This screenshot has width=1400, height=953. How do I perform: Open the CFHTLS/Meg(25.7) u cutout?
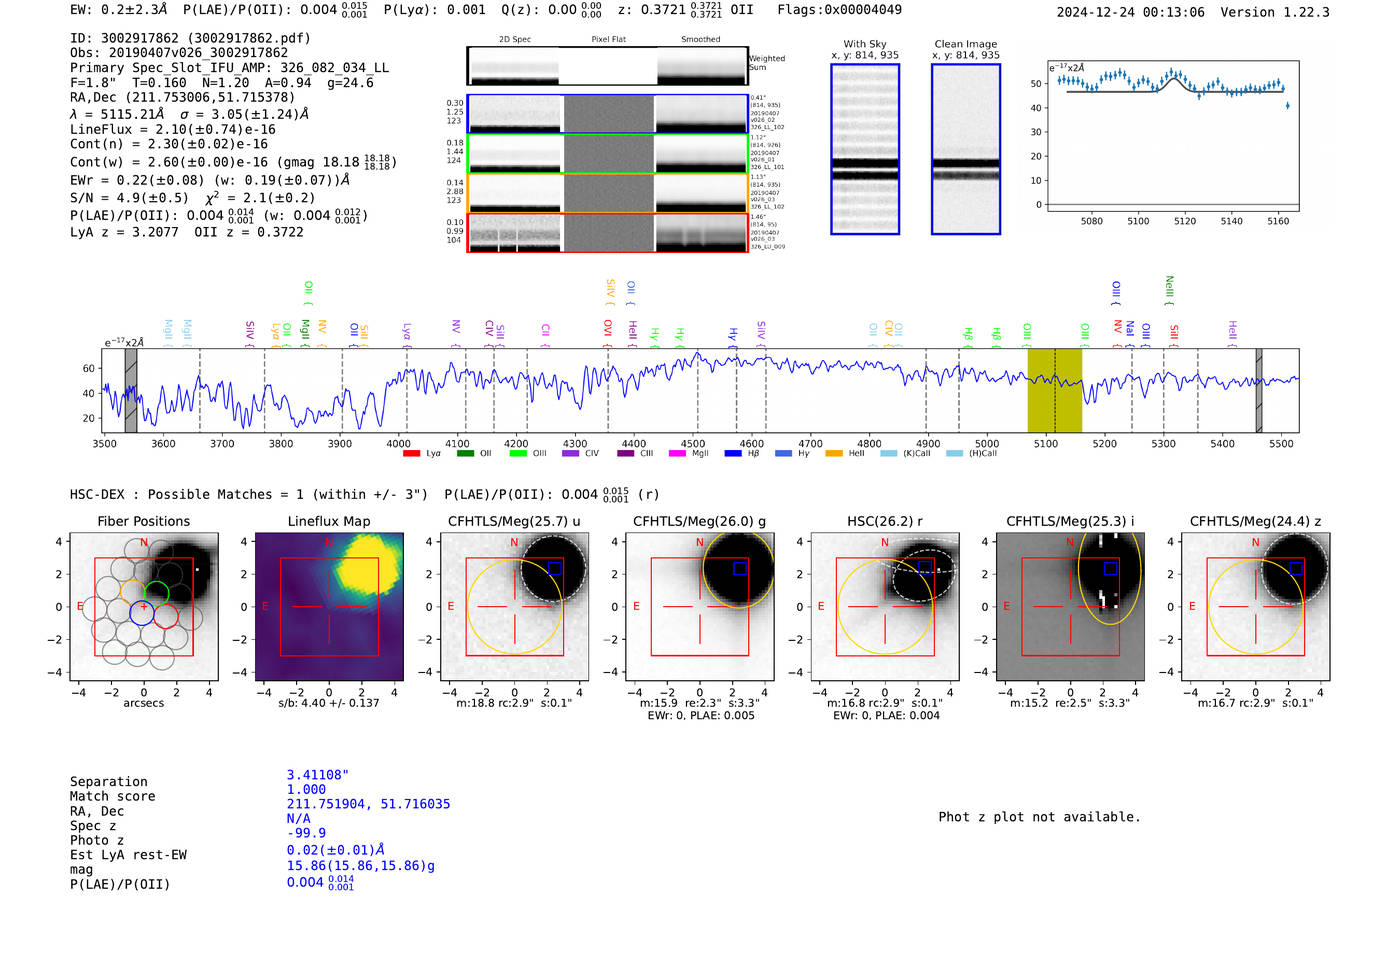[x=514, y=606]
